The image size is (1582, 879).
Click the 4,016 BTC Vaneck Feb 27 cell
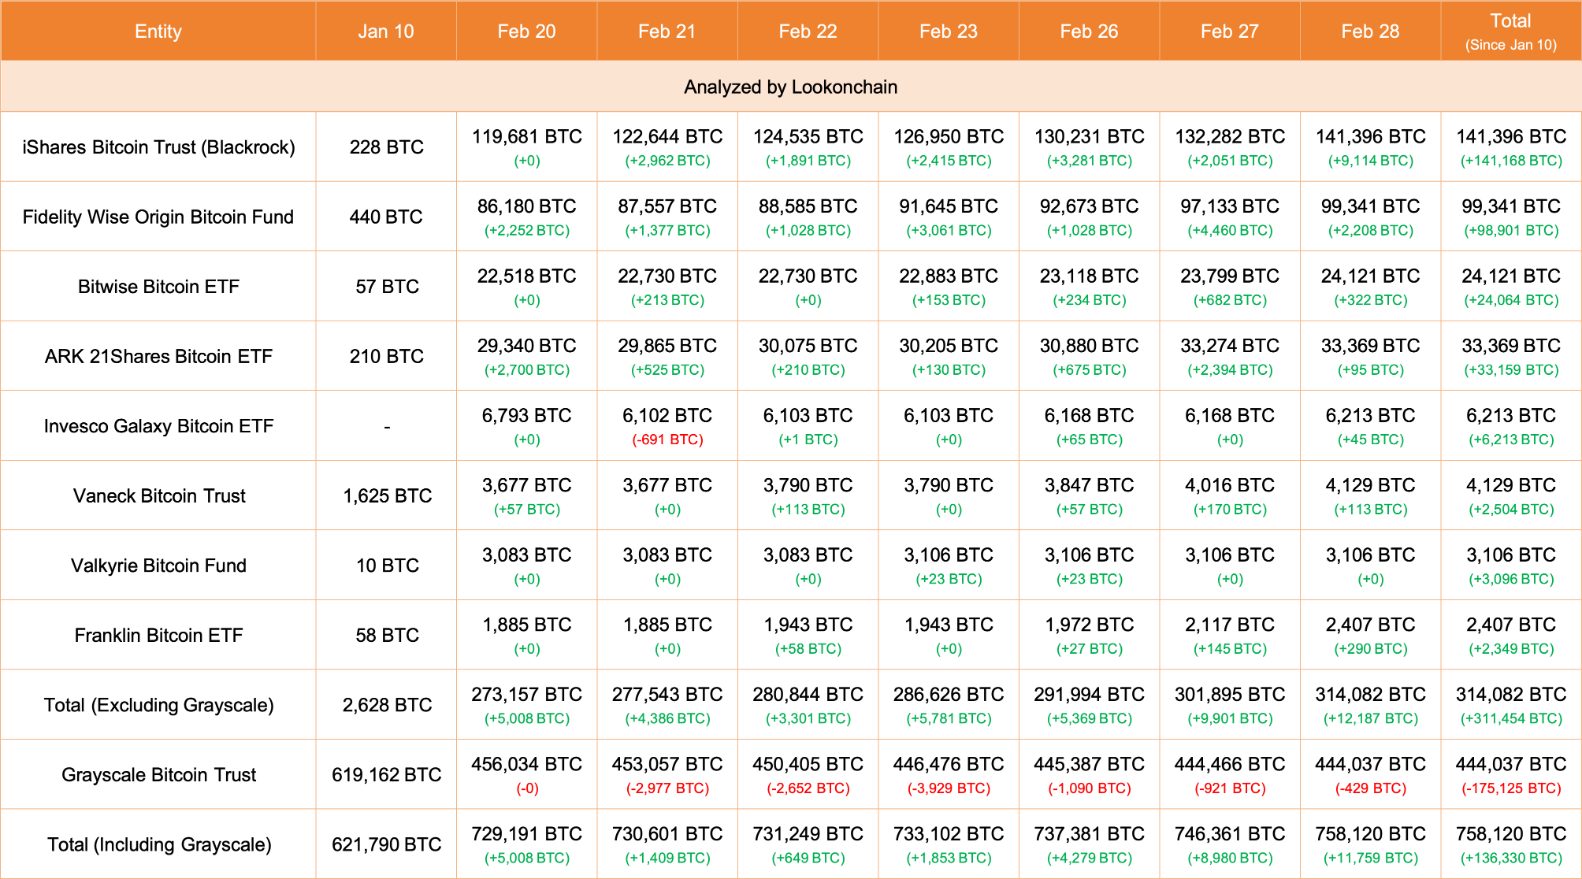click(x=1230, y=496)
